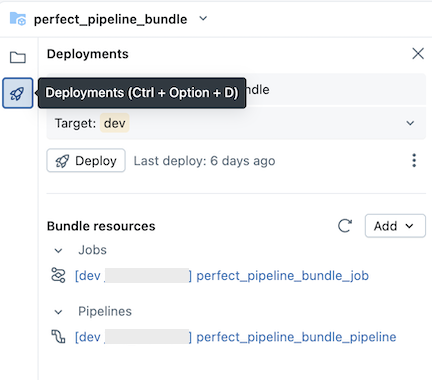Click the job icon beside perfect_pipeline_bundle_job

[x=58, y=275]
